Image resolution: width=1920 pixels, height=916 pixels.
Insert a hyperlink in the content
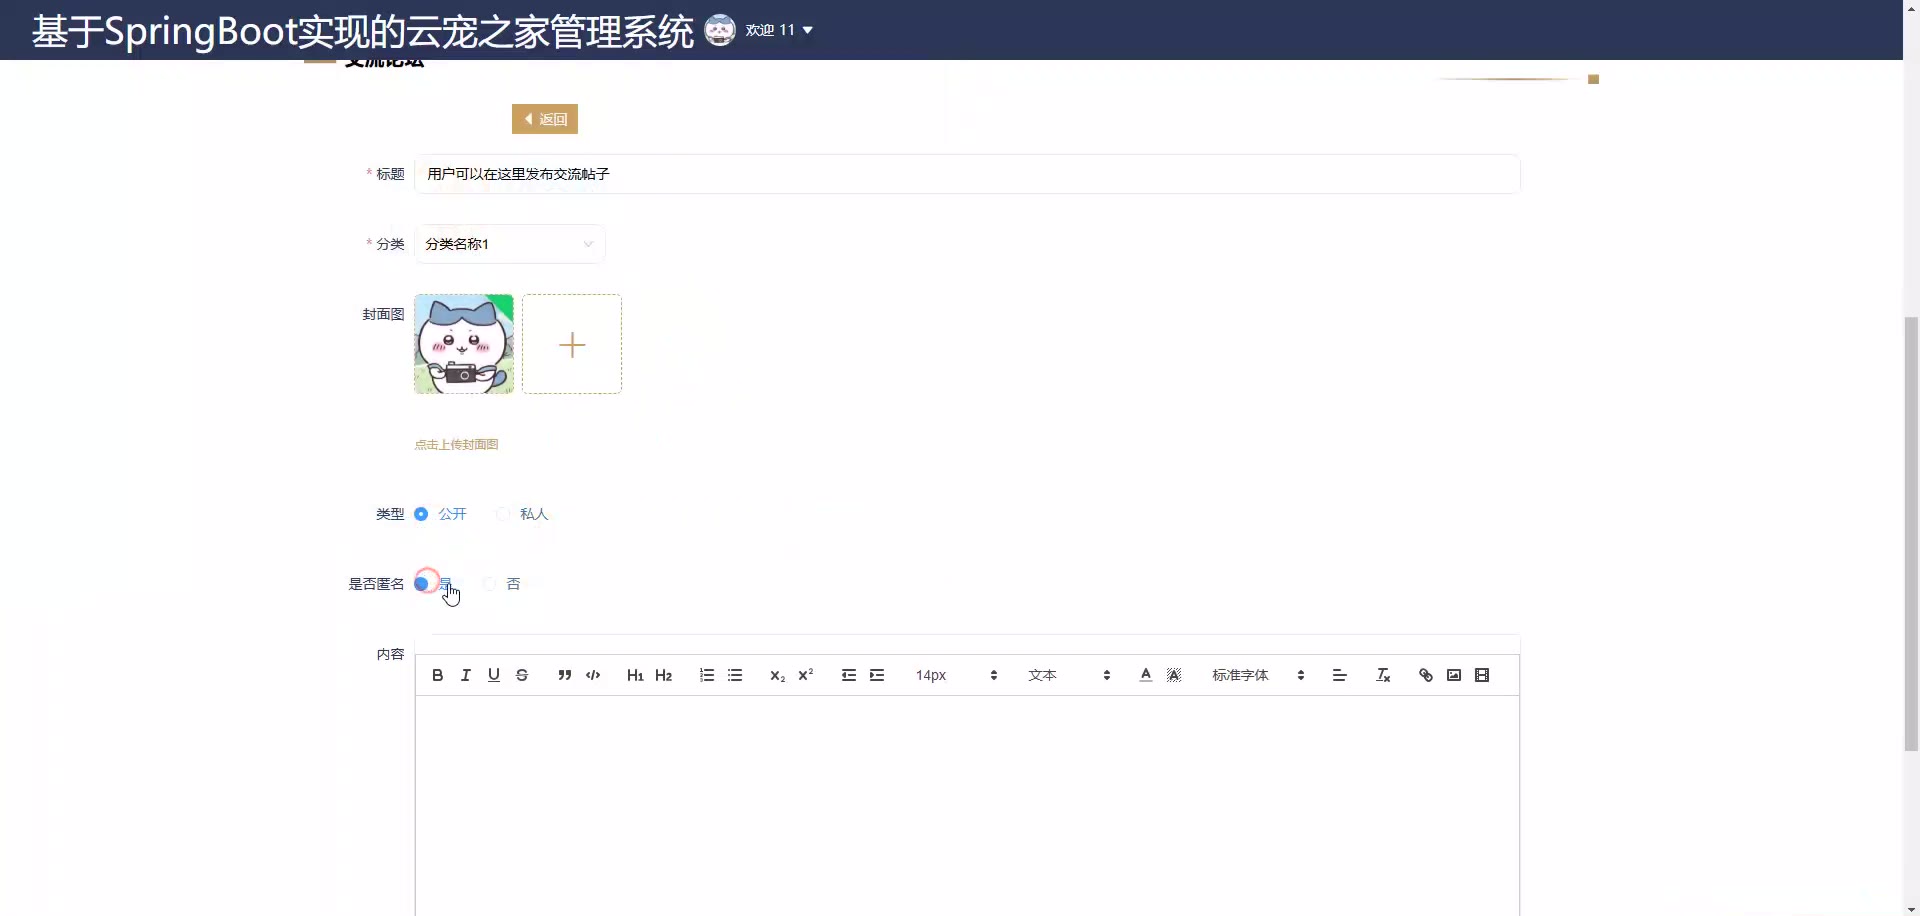coord(1426,675)
